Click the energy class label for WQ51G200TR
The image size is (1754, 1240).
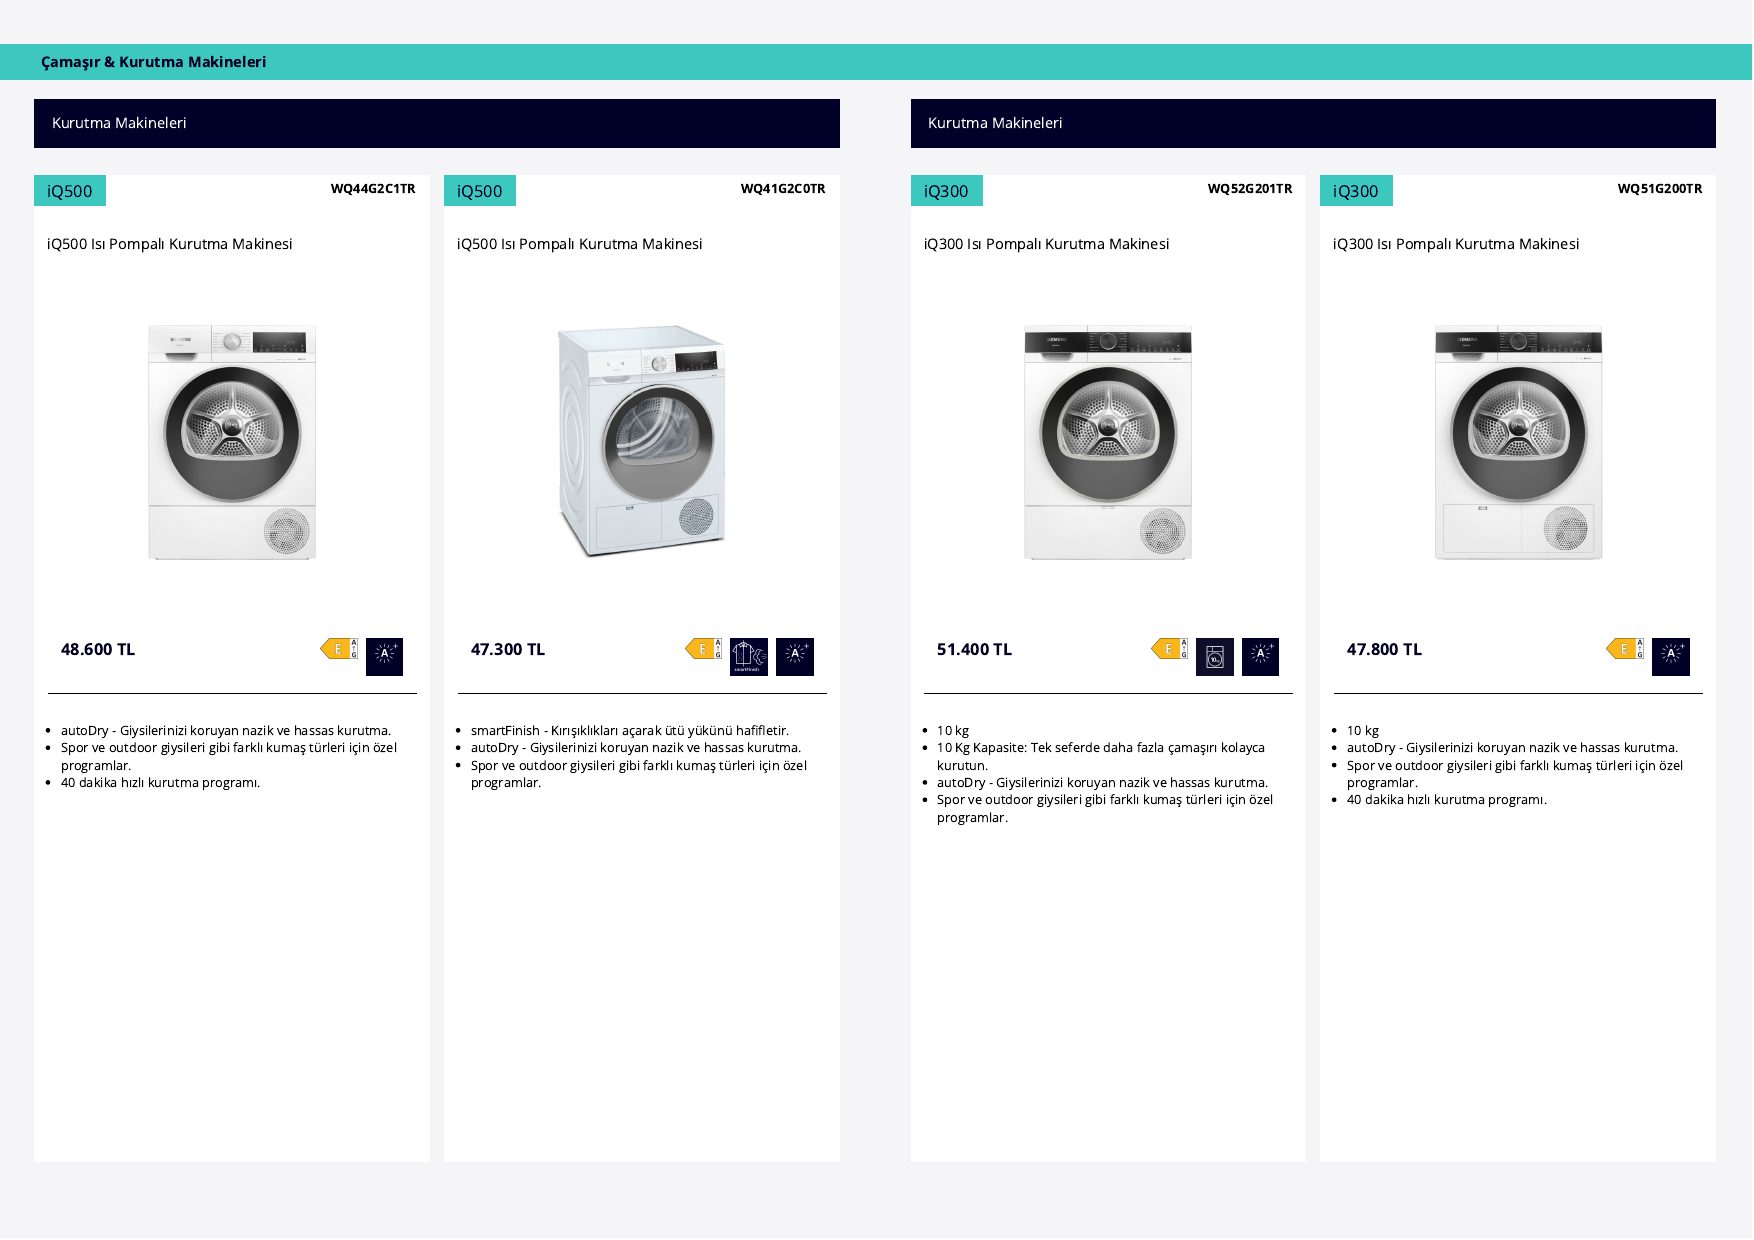coord(1625,649)
